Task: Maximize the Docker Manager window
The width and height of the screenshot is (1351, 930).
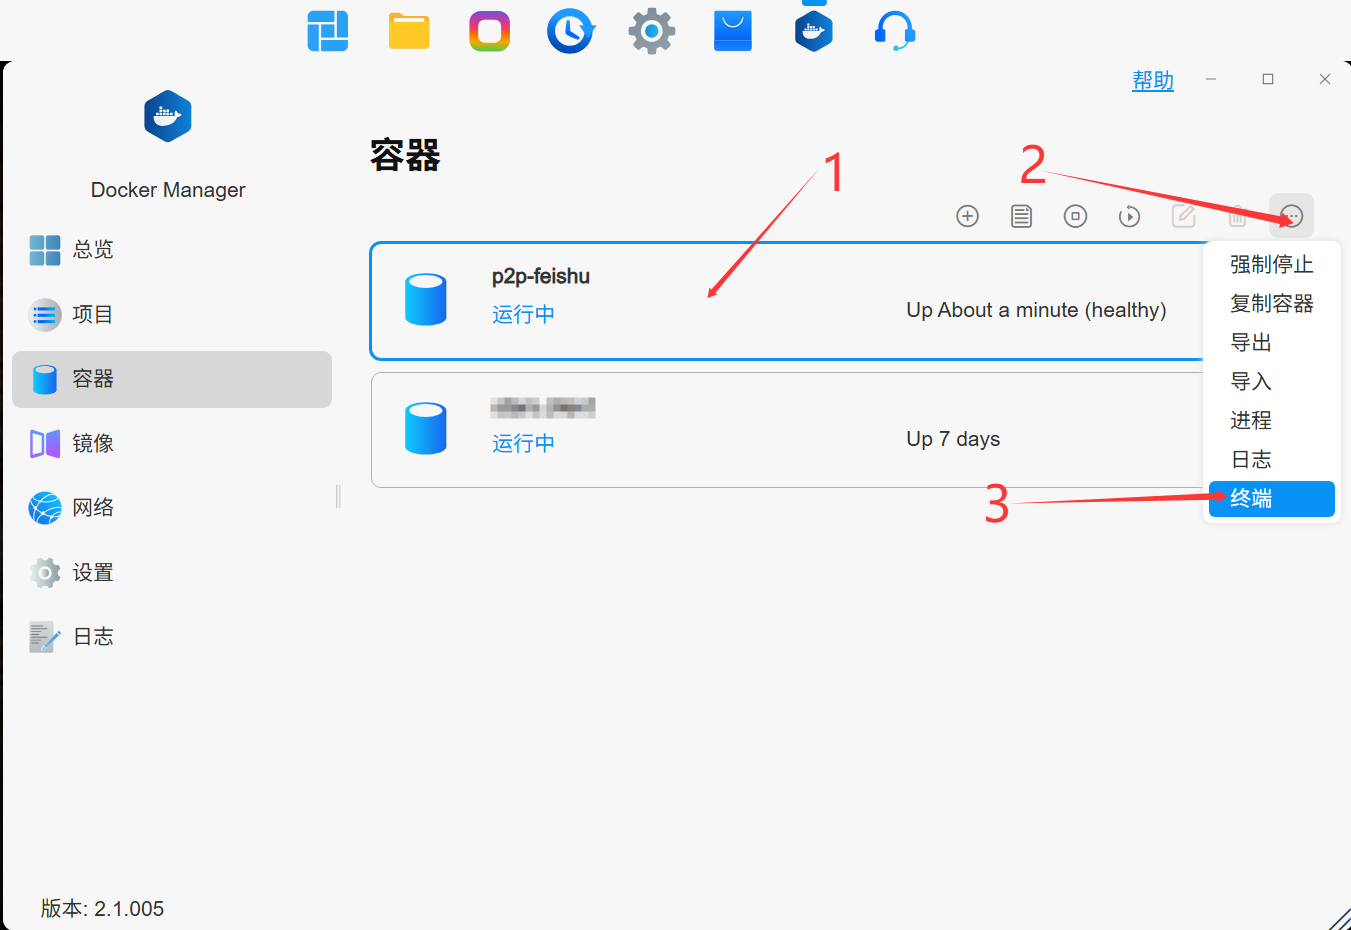Action: click(1268, 79)
